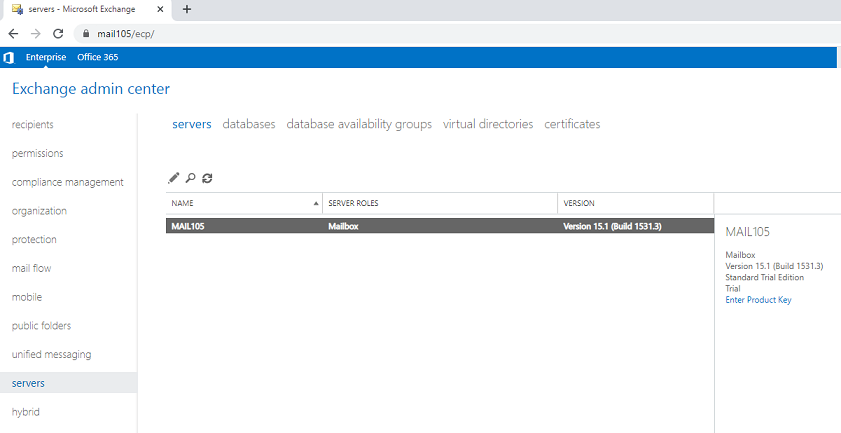The image size is (841, 433).
Task: Click SERVER ROLES column header
Action: point(440,203)
